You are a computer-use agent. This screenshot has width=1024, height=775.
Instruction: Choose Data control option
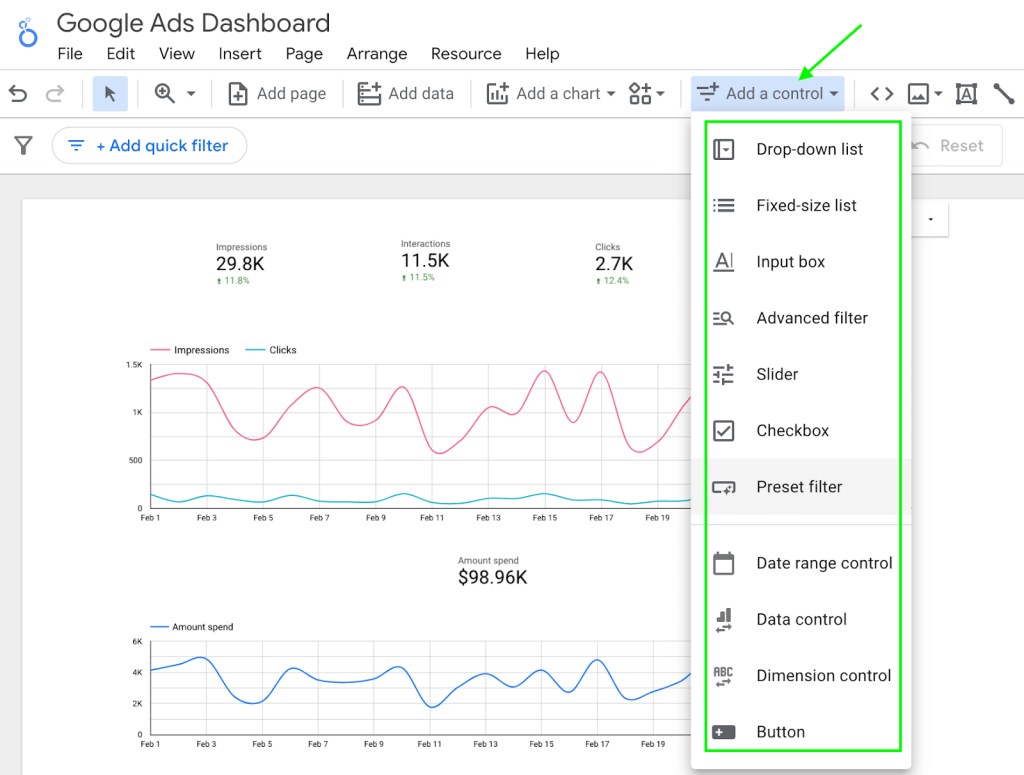[x=803, y=619]
